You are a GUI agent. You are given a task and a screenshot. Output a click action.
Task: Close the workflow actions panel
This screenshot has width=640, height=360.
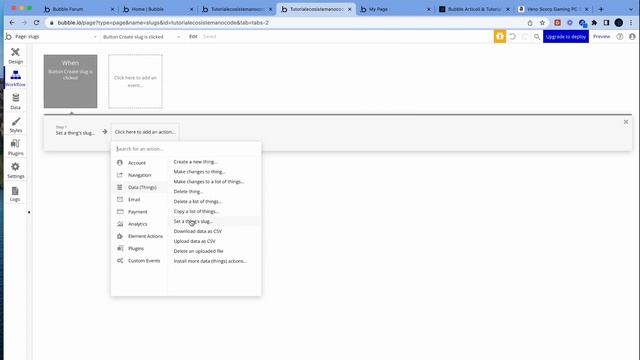point(626,122)
